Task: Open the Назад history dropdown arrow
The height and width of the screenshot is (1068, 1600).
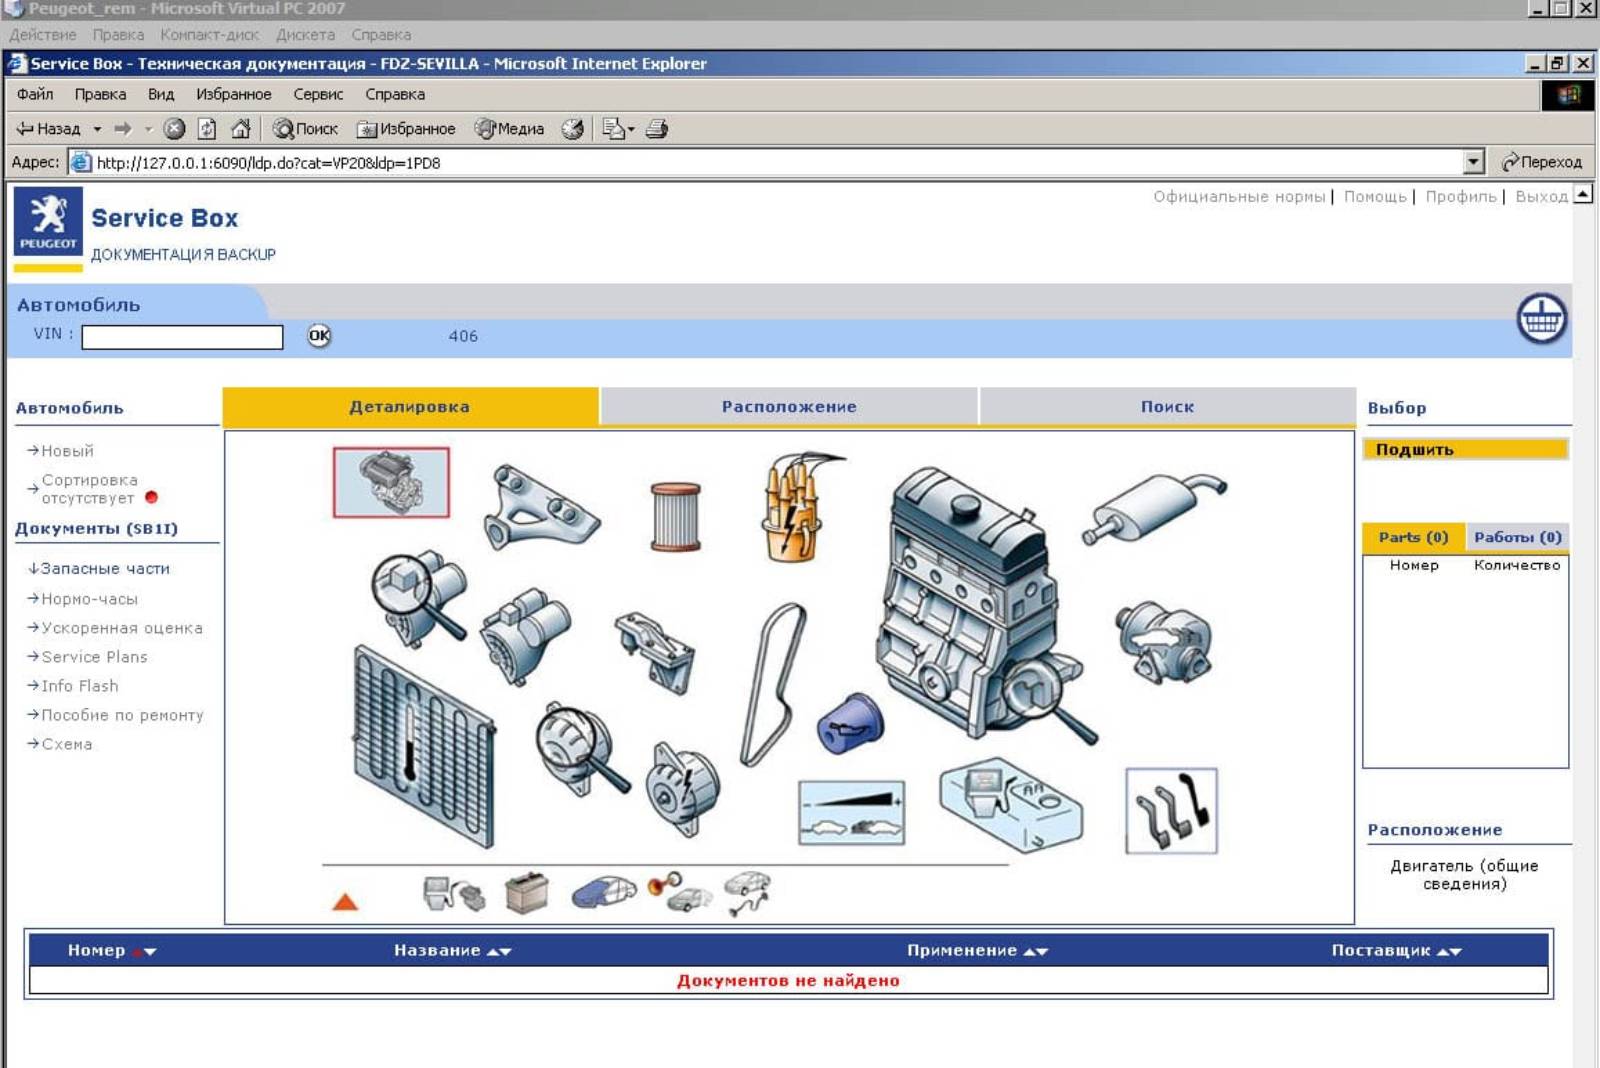Action: pos(97,129)
